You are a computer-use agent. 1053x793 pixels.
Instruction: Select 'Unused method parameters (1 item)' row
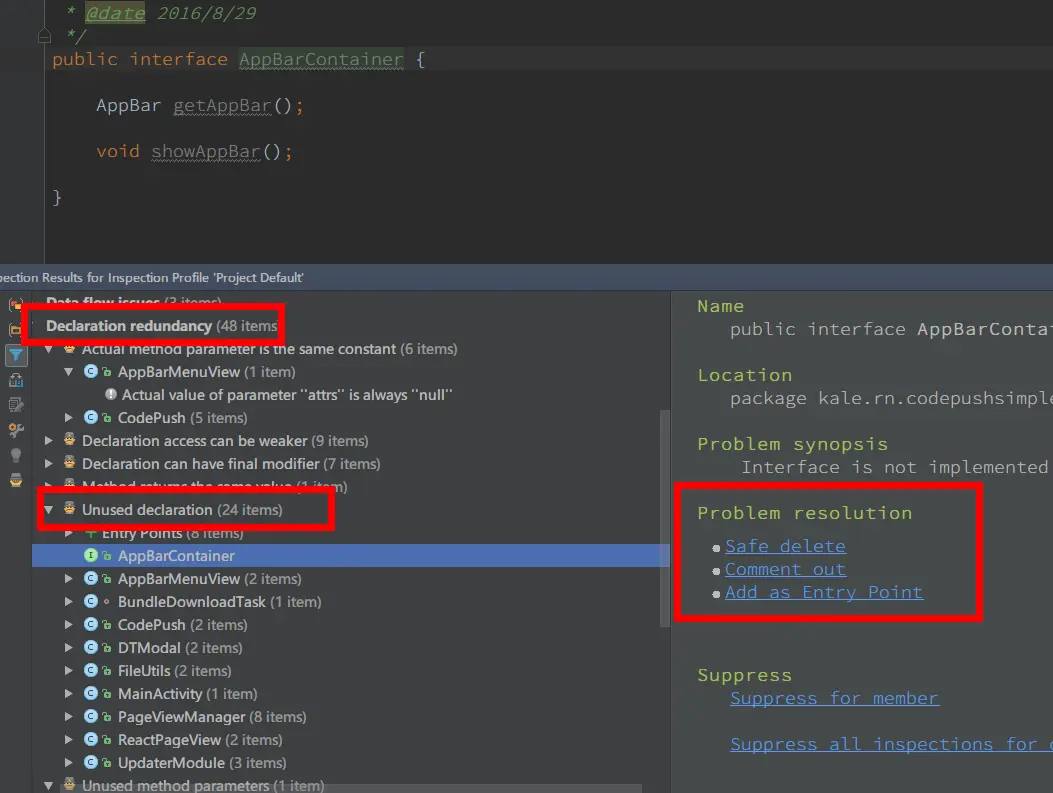203,784
